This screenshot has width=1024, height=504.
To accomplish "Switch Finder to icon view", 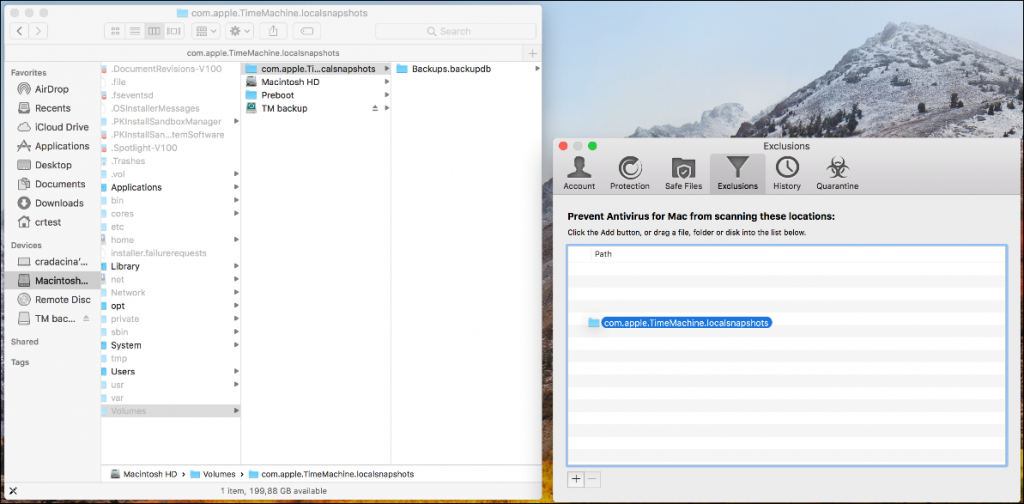I will (115, 31).
